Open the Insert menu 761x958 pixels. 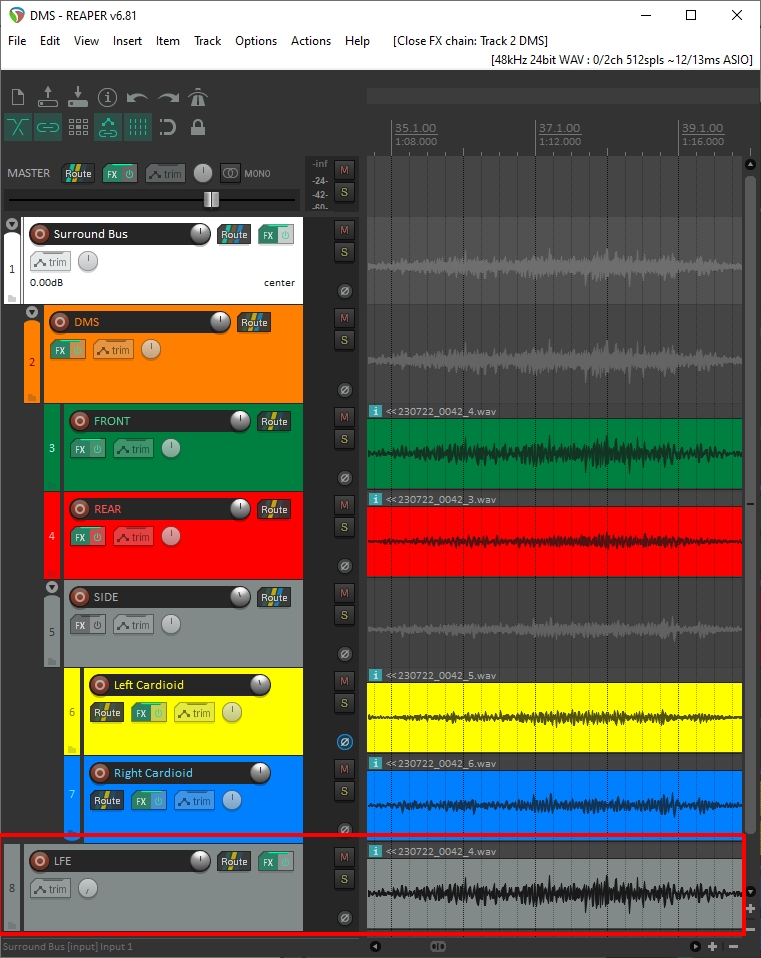(x=127, y=41)
